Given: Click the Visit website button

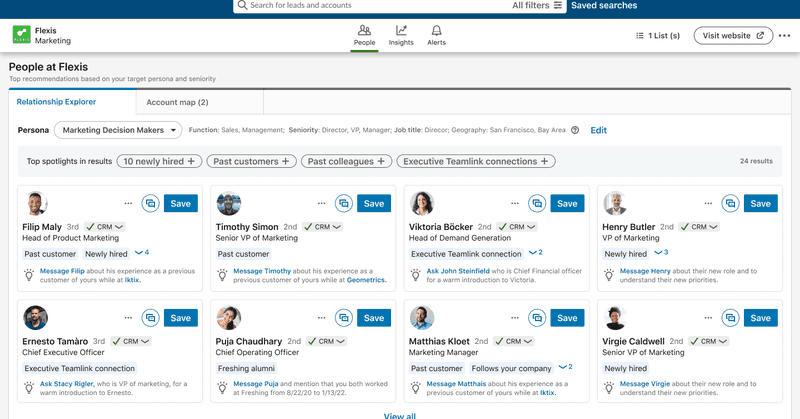Looking at the screenshot, I should pyautogui.click(x=733, y=36).
